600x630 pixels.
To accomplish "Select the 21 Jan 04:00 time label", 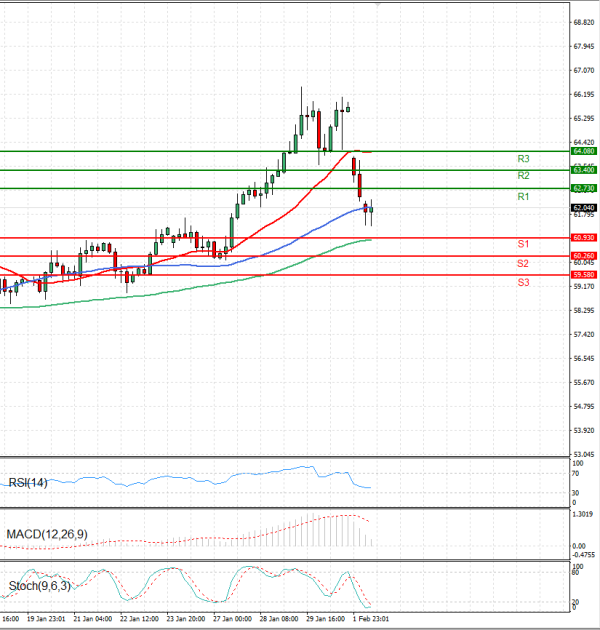I will click(x=91, y=619).
